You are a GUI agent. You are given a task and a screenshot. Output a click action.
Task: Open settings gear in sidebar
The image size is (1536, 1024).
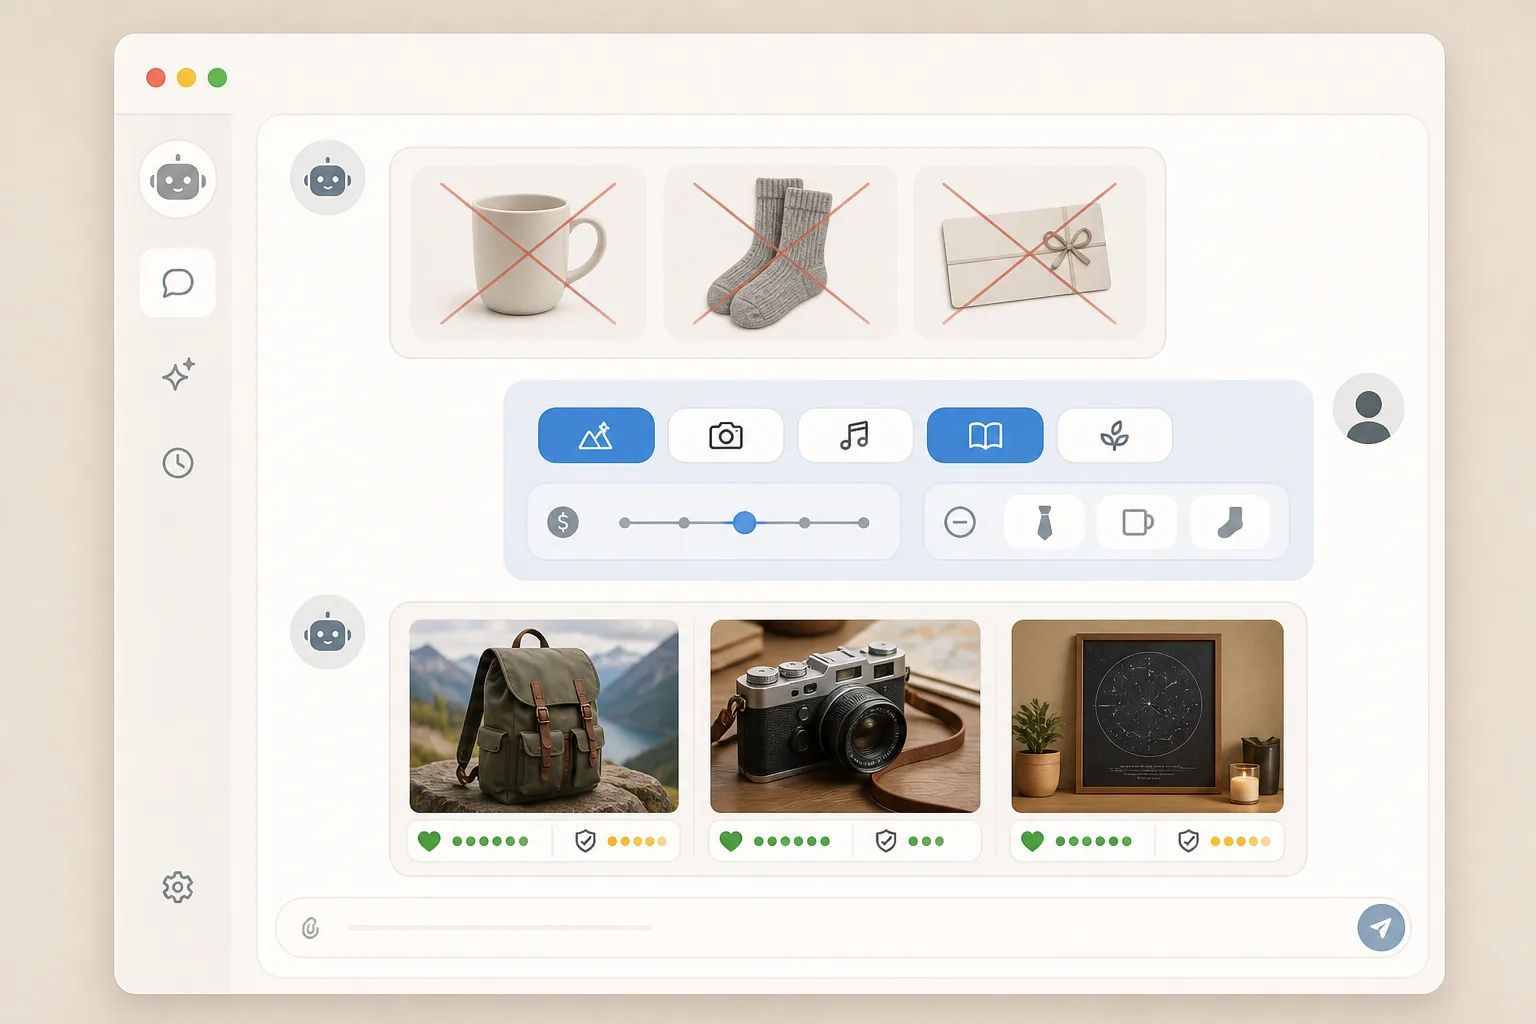coord(178,887)
